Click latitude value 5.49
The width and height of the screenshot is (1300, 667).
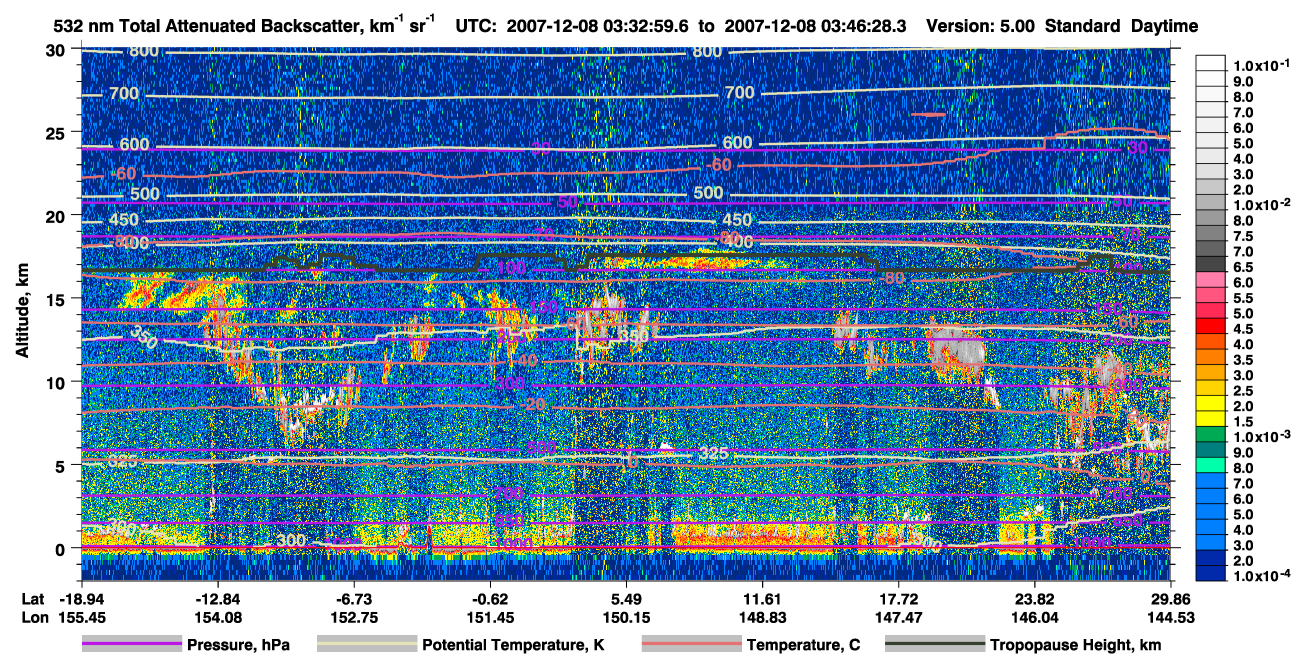(x=626, y=598)
